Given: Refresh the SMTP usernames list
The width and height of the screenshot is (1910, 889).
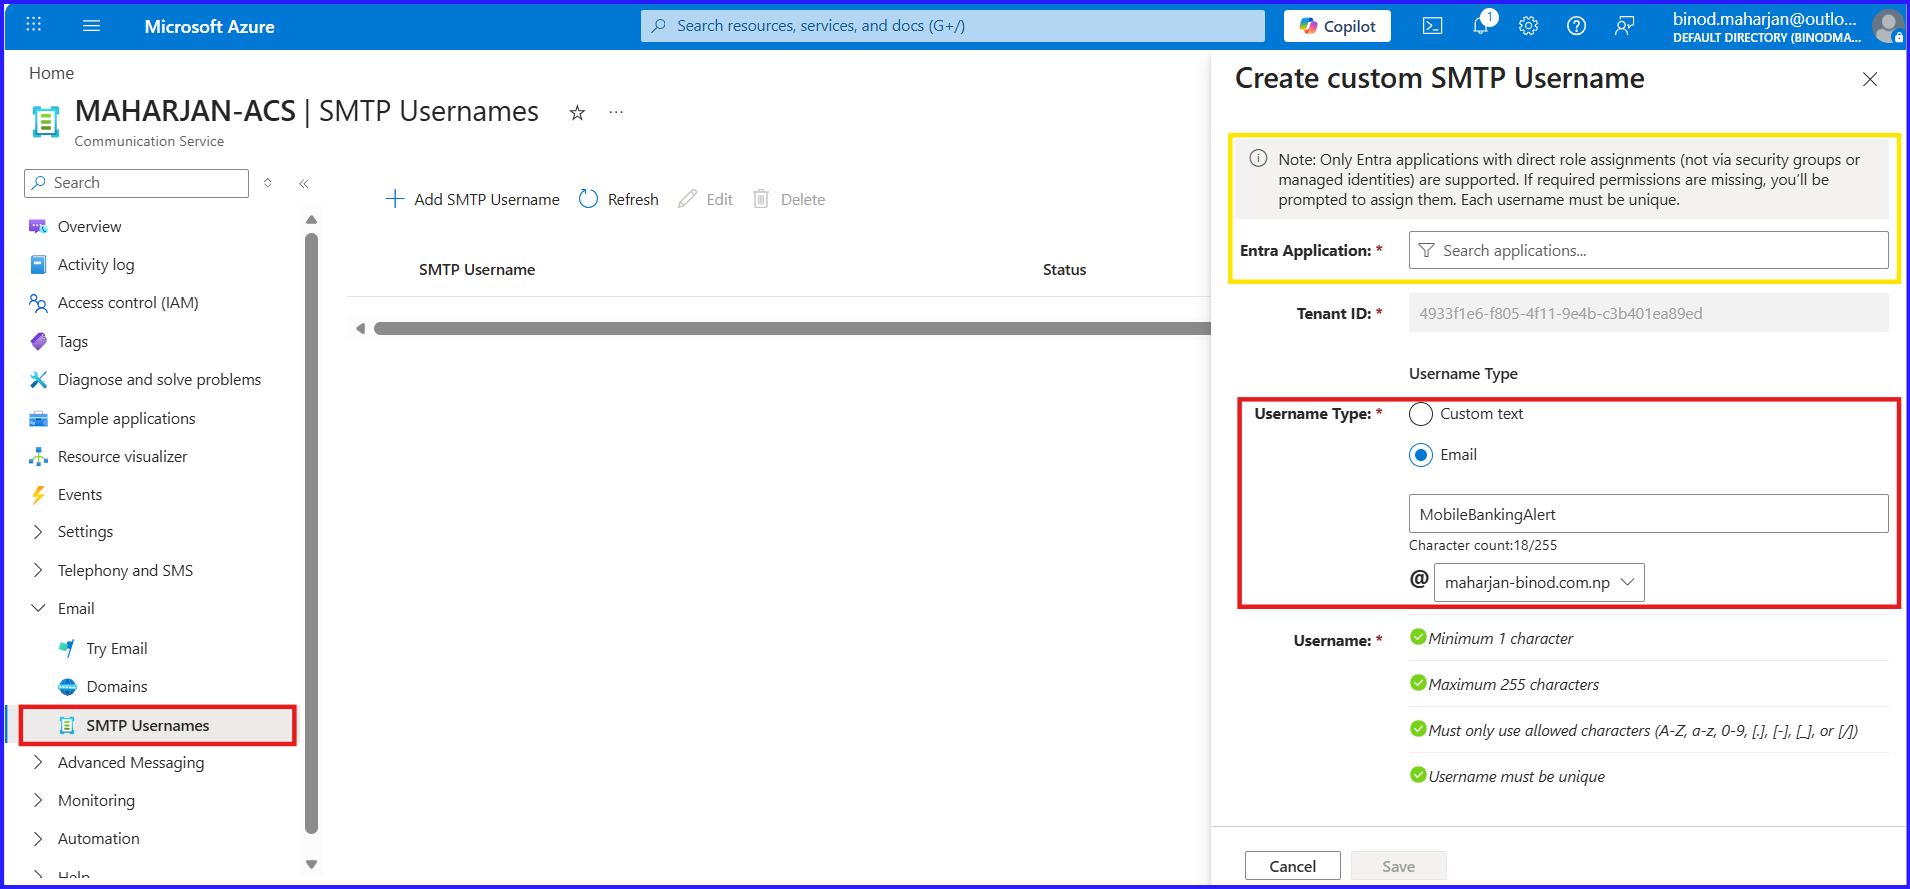Looking at the screenshot, I should click(x=618, y=199).
